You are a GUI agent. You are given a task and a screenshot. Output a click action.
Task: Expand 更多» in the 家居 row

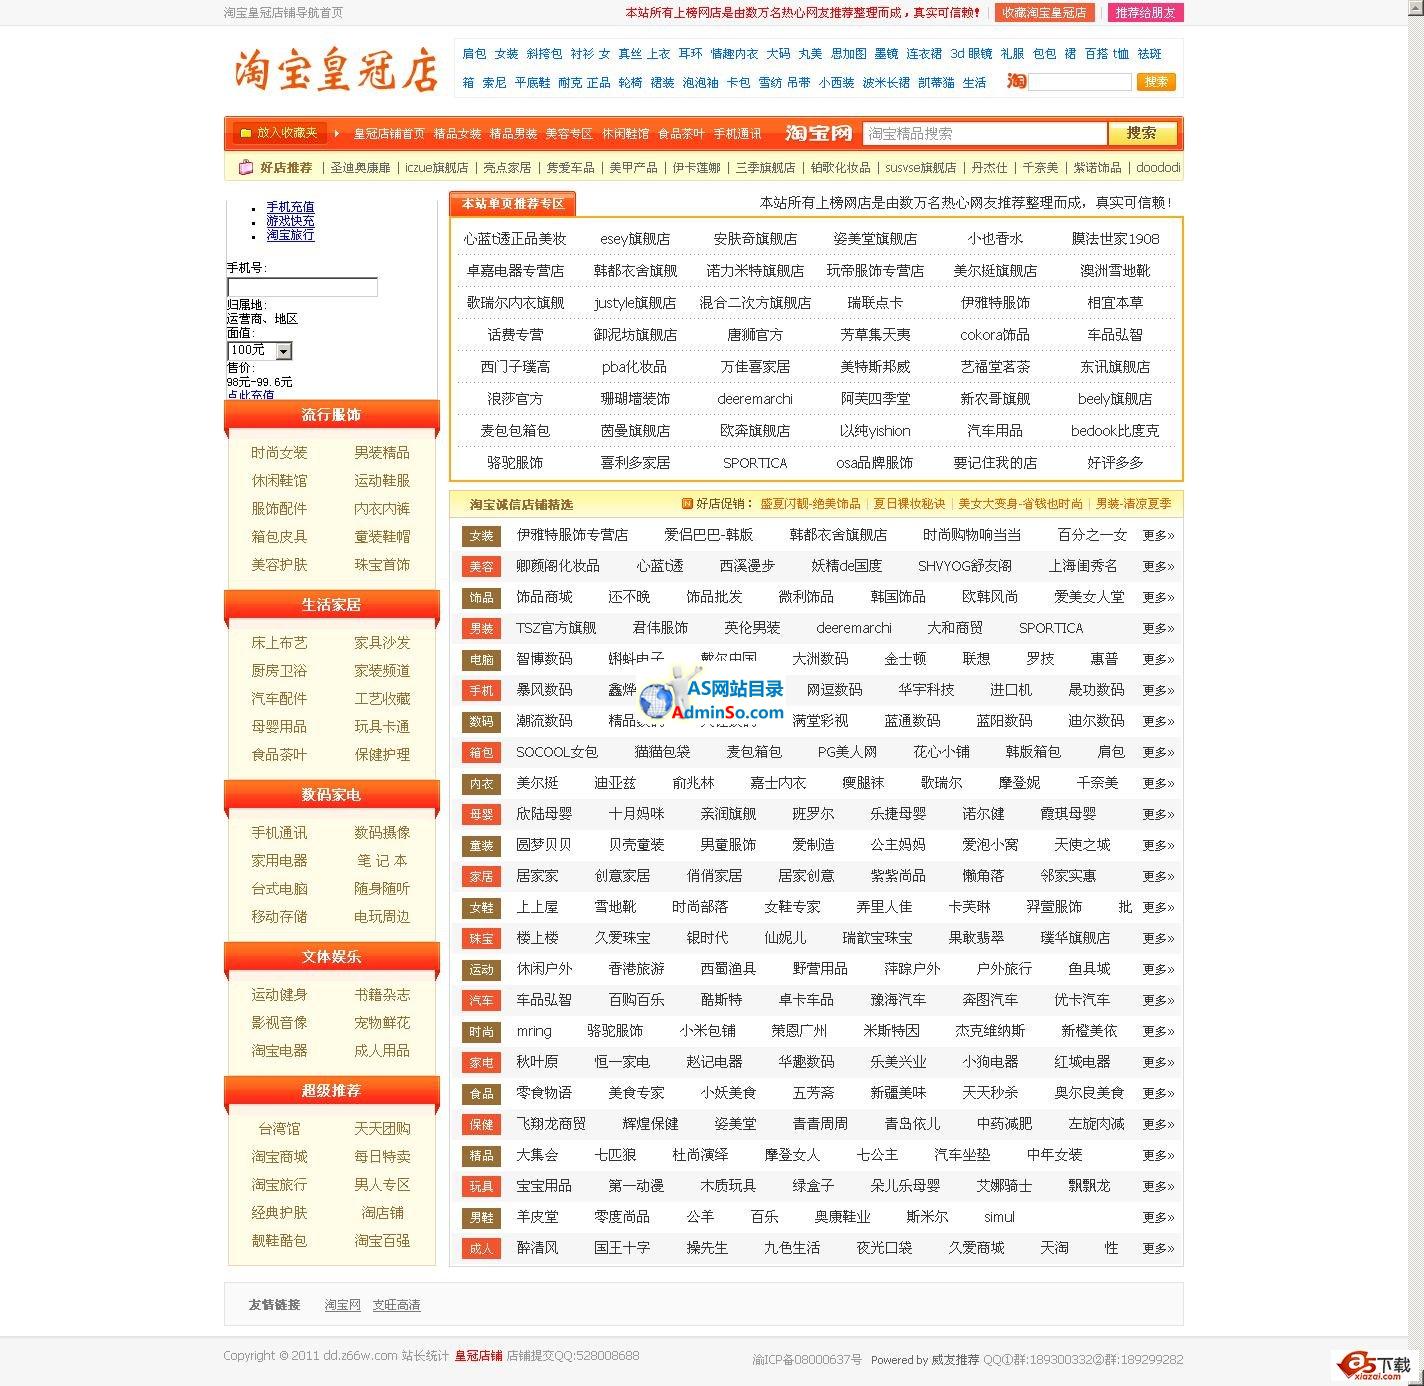coord(1158,877)
